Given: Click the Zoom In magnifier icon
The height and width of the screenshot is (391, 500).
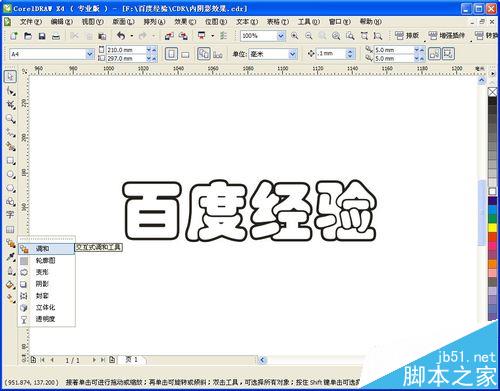Looking at the screenshot, I should (295, 36).
